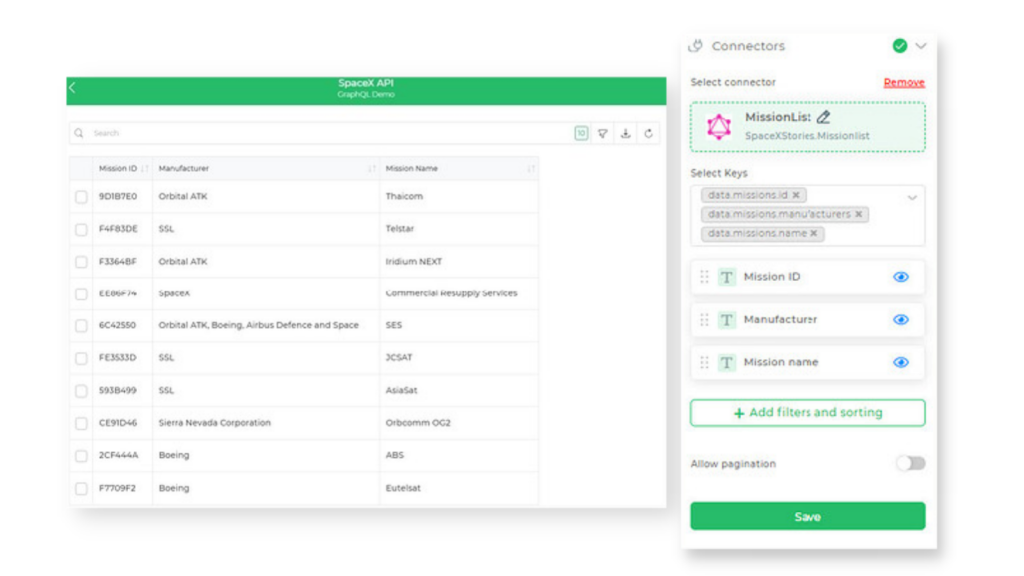Hide the Manufacturer field with eye icon

pos(901,320)
